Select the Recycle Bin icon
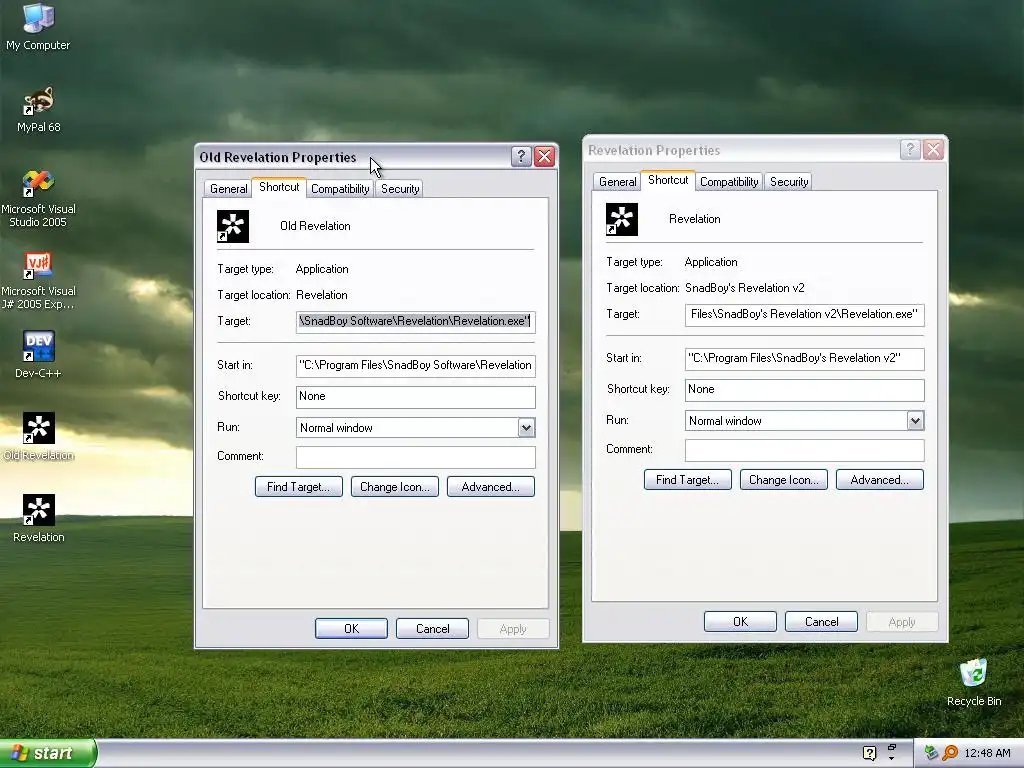The height and width of the screenshot is (768, 1024). pos(974,683)
